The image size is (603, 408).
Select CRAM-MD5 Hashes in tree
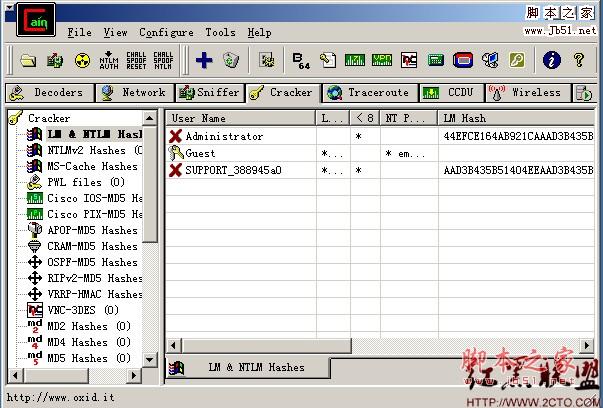click(92, 246)
